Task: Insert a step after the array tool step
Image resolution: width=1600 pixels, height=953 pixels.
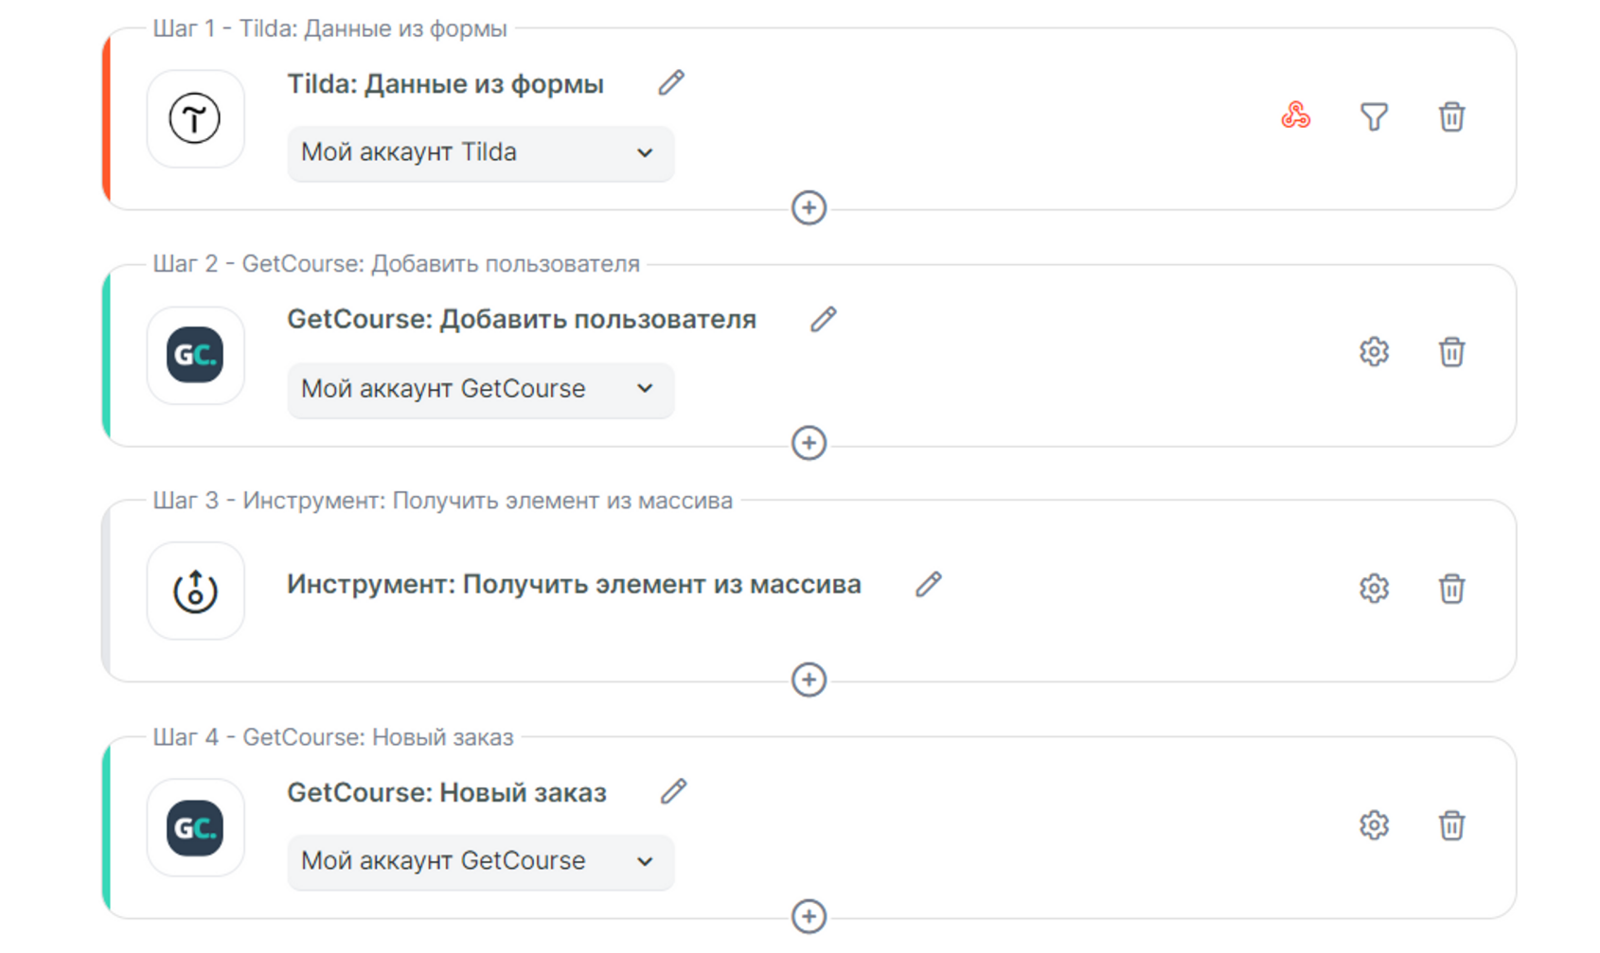Action: [808, 680]
